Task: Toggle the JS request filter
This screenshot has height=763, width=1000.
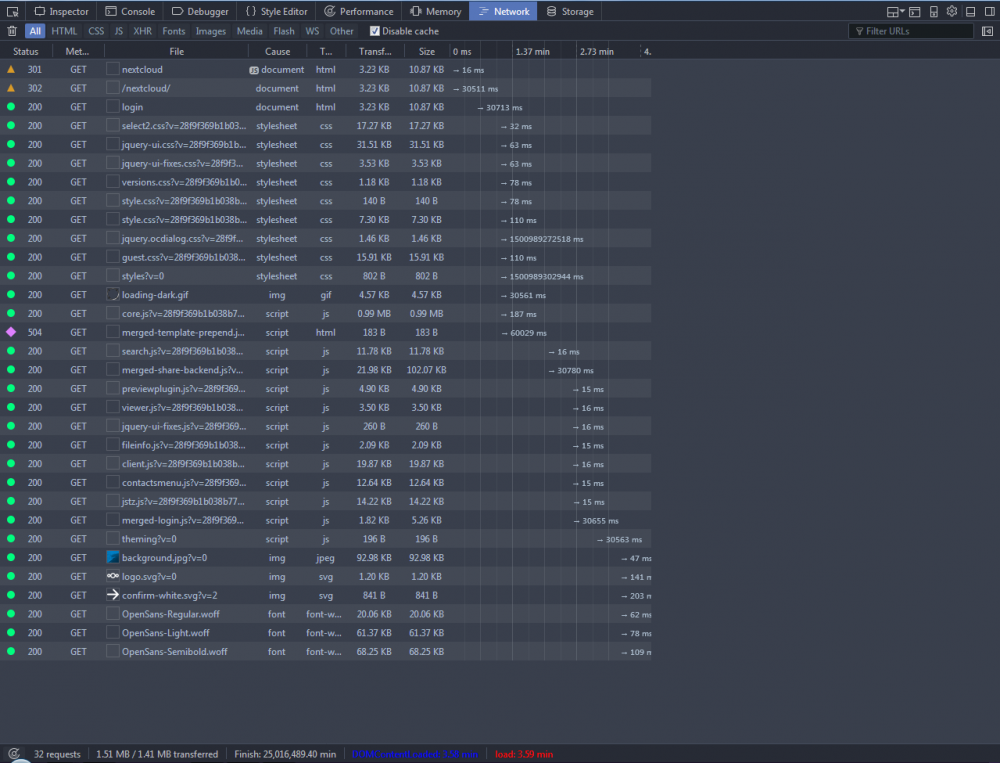Action: (119, 31)
